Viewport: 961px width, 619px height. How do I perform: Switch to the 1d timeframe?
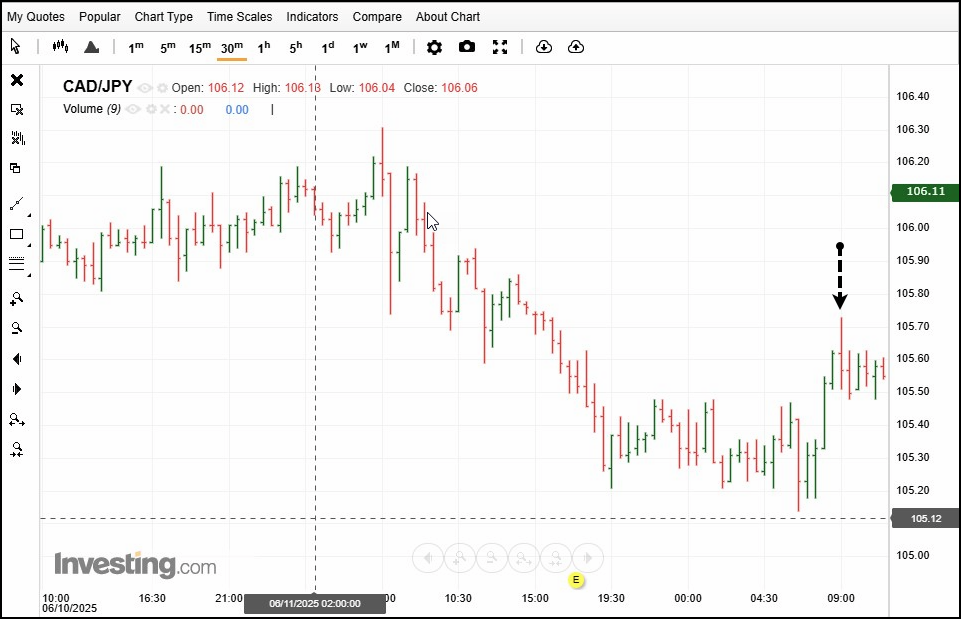coord(328,47)
